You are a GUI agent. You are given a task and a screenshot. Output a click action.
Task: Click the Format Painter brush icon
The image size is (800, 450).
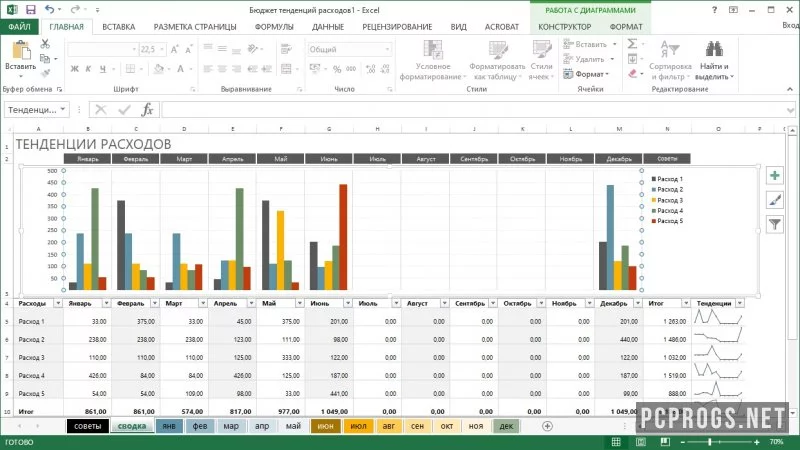click(x=45, y=73)
